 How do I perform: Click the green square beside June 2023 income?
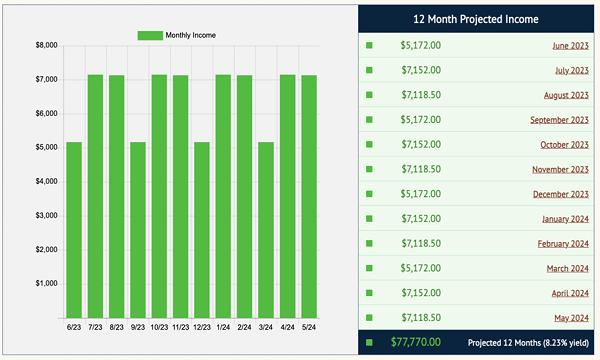(x=369, y=46)
